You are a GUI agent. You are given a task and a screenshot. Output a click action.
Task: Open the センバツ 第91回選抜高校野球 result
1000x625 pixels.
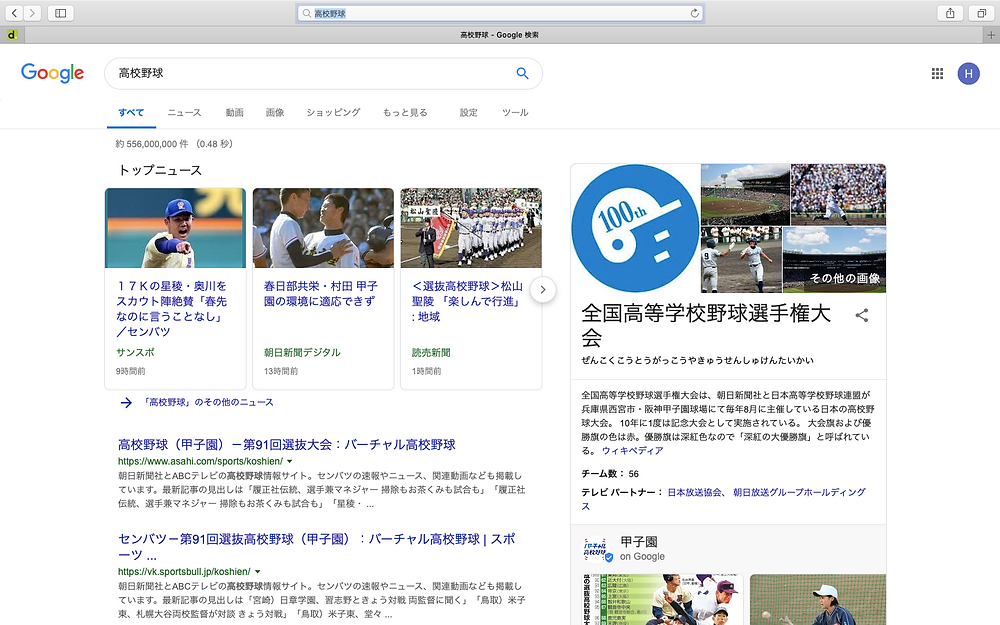(316, 547)
